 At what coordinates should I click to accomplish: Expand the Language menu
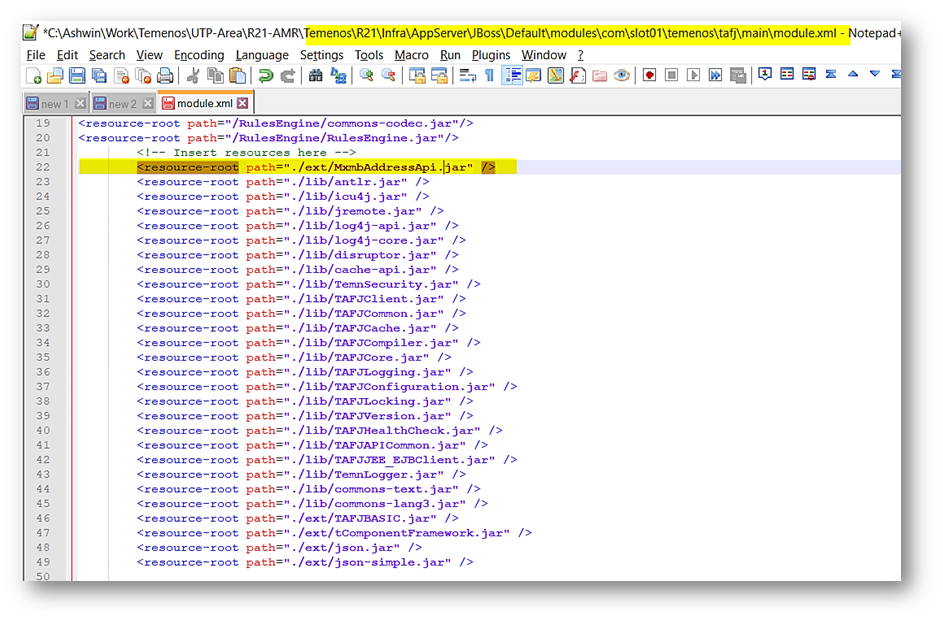point(262,55)
